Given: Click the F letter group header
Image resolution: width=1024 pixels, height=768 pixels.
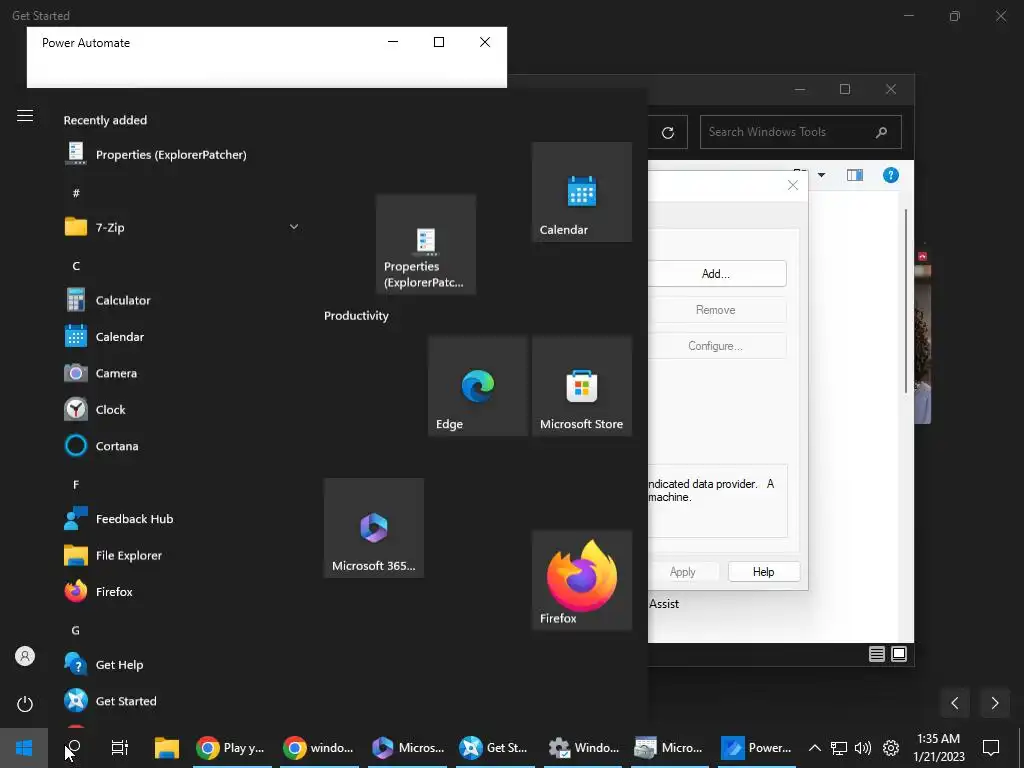Looking at the screenshot, I should (76, 485).
